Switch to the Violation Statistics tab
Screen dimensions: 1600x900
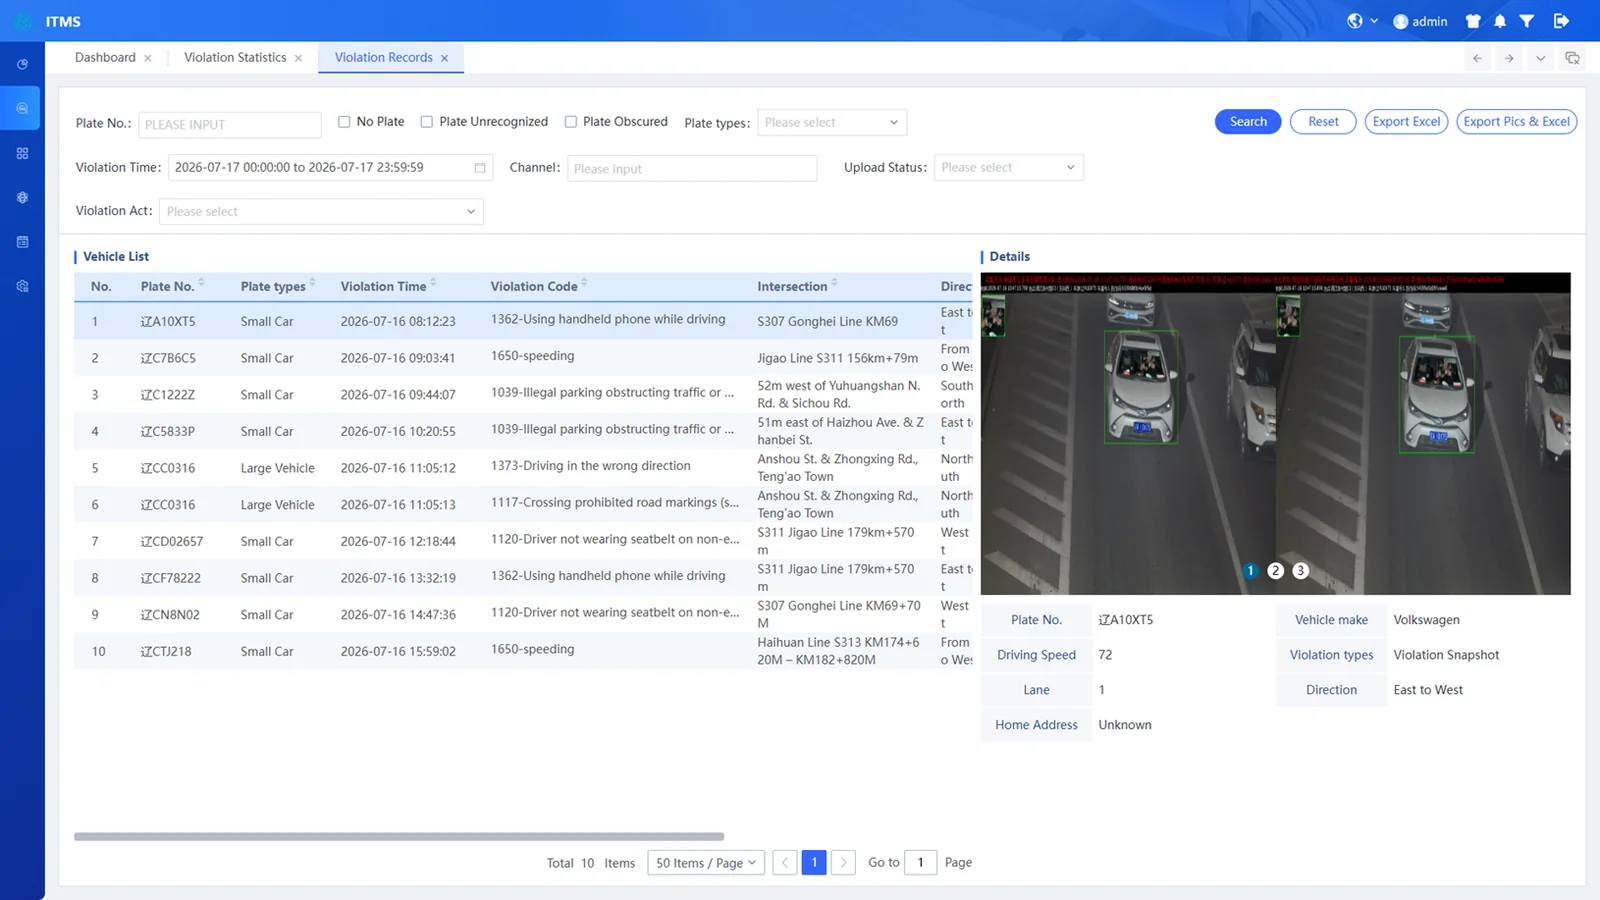click(x=235, y=58)
